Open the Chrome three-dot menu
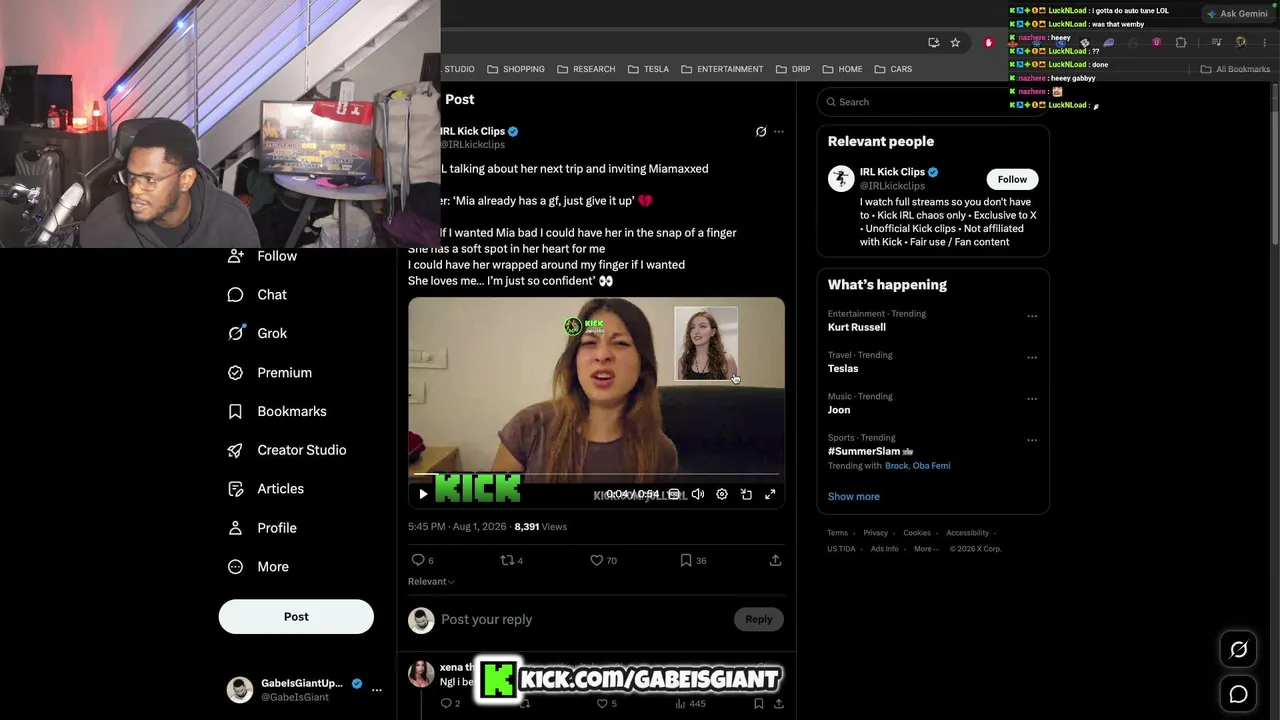The width and height of the screenshot is (1280, 720). pos(1265,42)
